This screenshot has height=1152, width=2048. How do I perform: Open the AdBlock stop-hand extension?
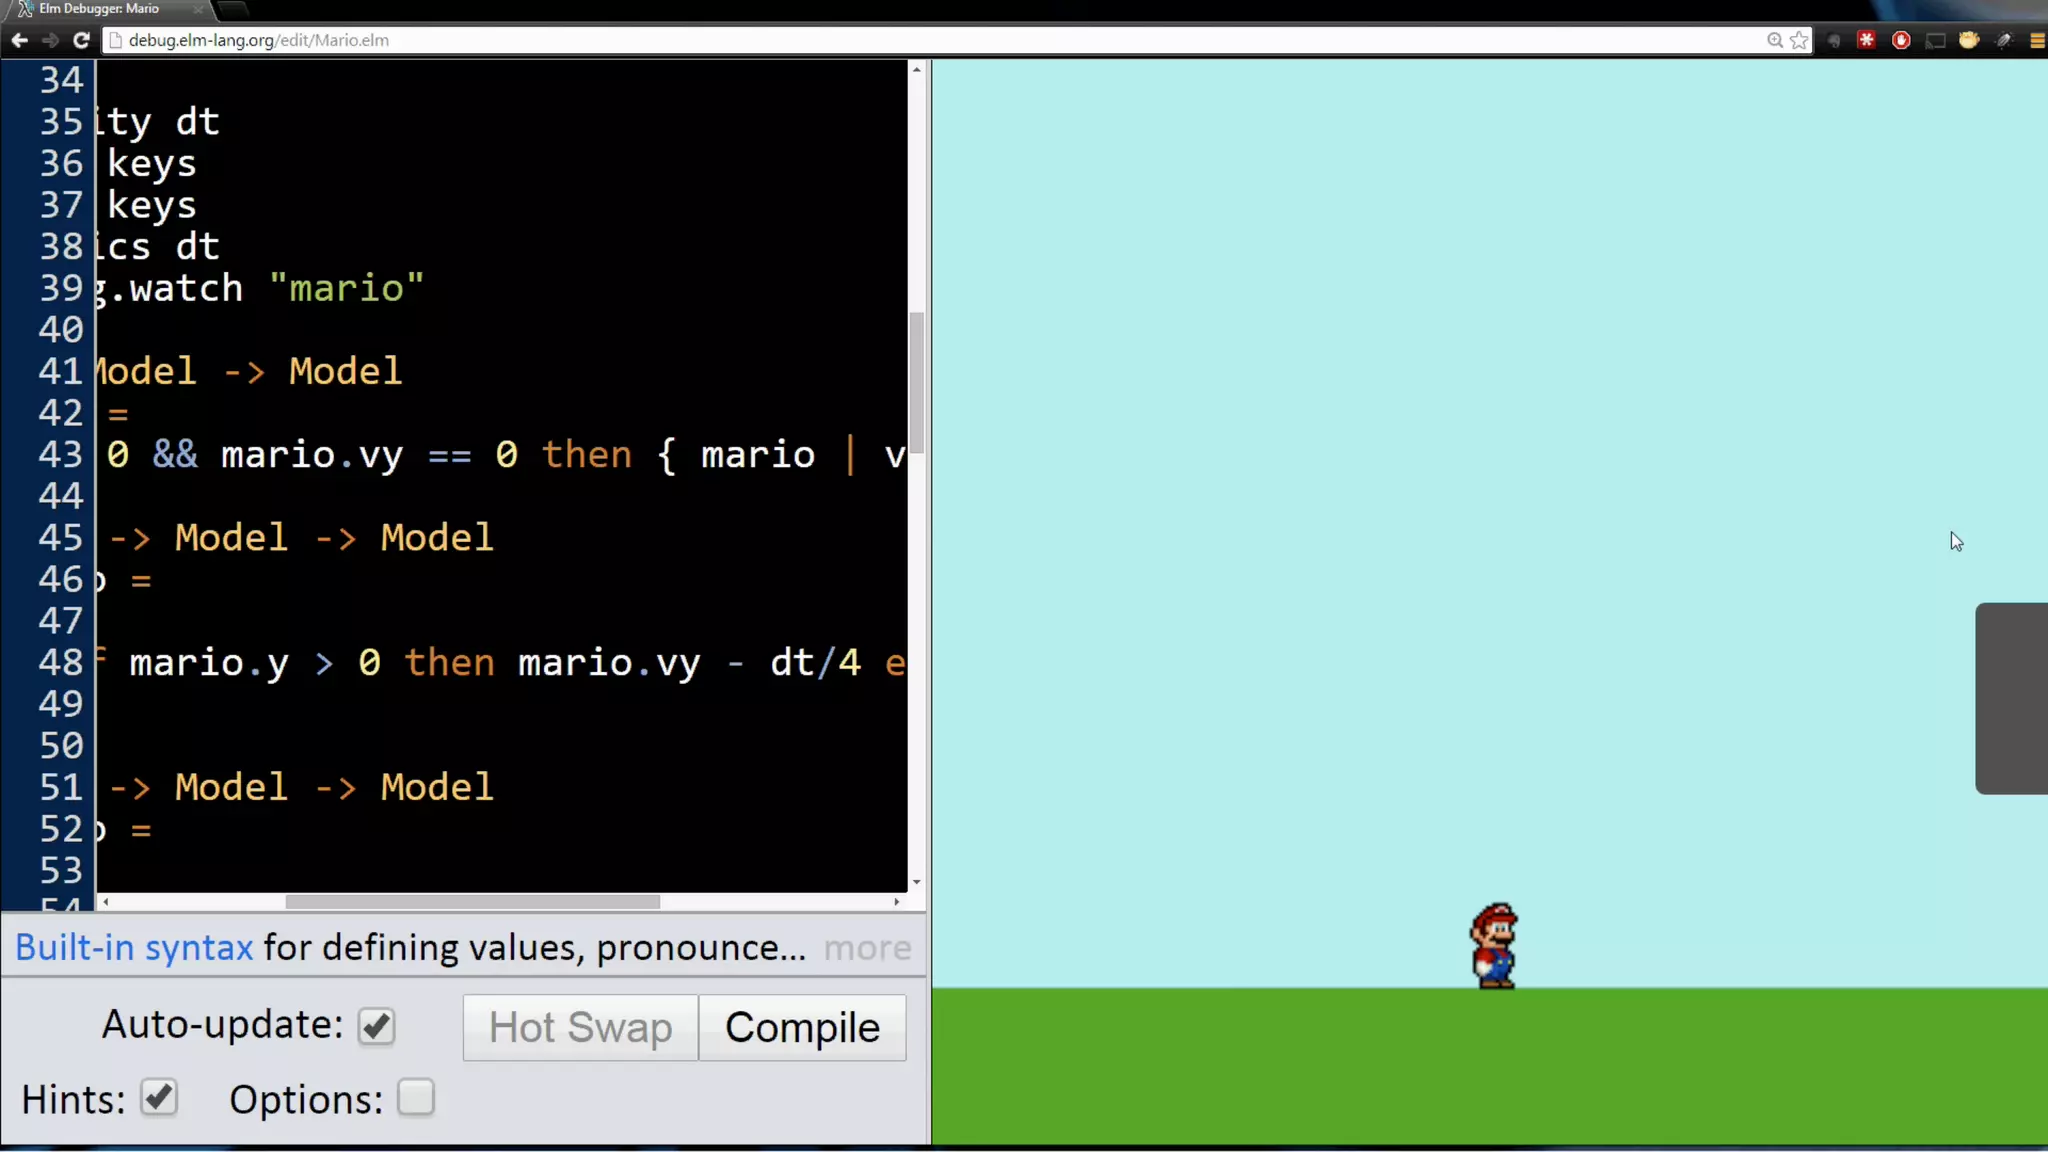coord(1901,40)
